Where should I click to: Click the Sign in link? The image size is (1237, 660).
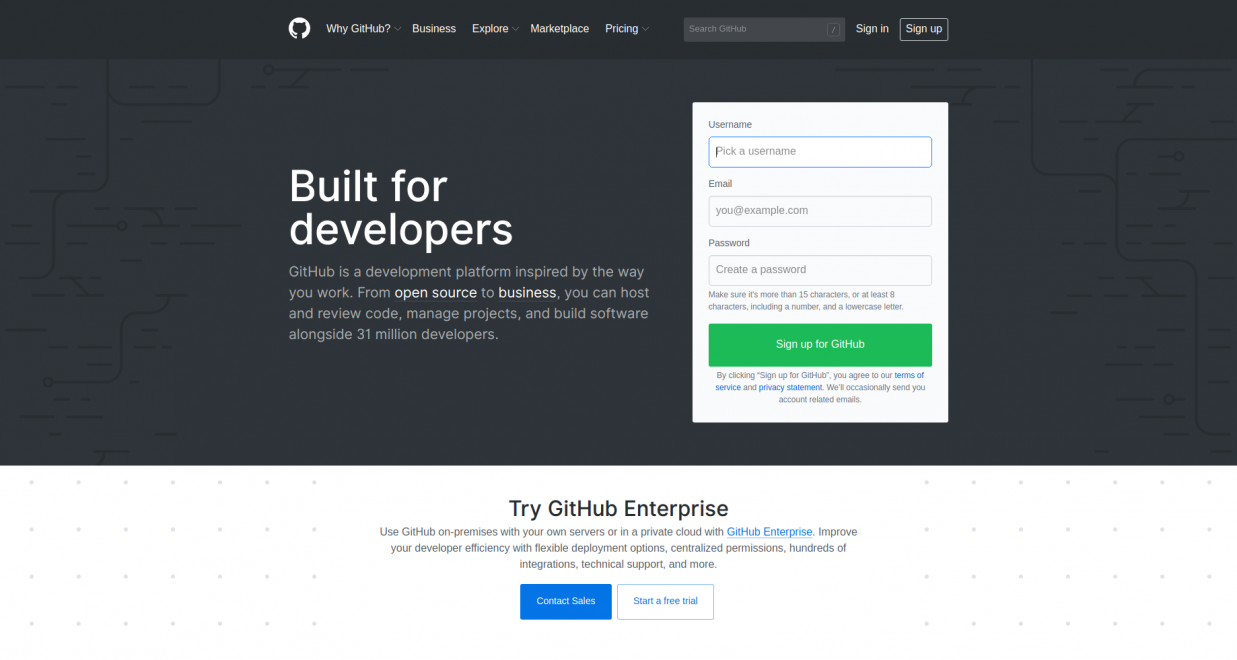click(x=872, y=29)
